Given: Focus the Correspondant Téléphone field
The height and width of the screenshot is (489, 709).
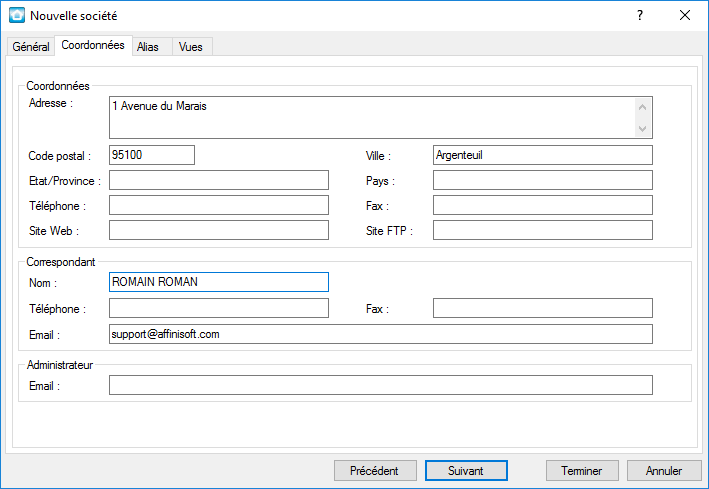Looking at the screenshot, I should (219, 308).
